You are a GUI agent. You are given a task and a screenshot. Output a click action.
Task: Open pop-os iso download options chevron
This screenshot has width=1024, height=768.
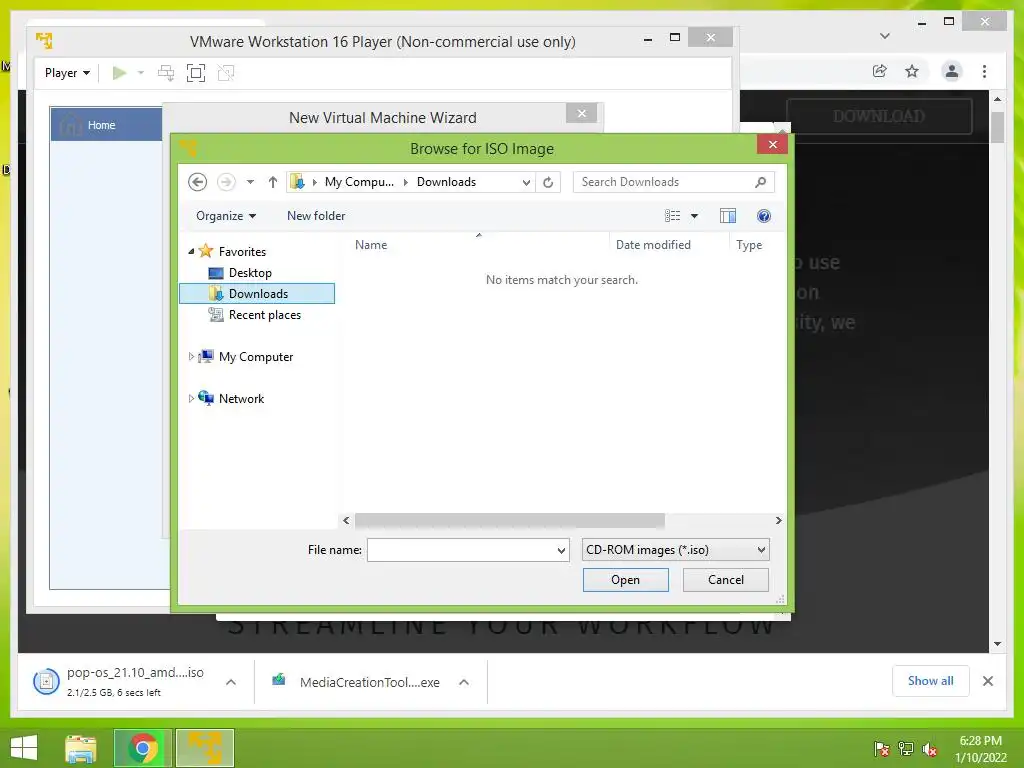coord(231,682)
